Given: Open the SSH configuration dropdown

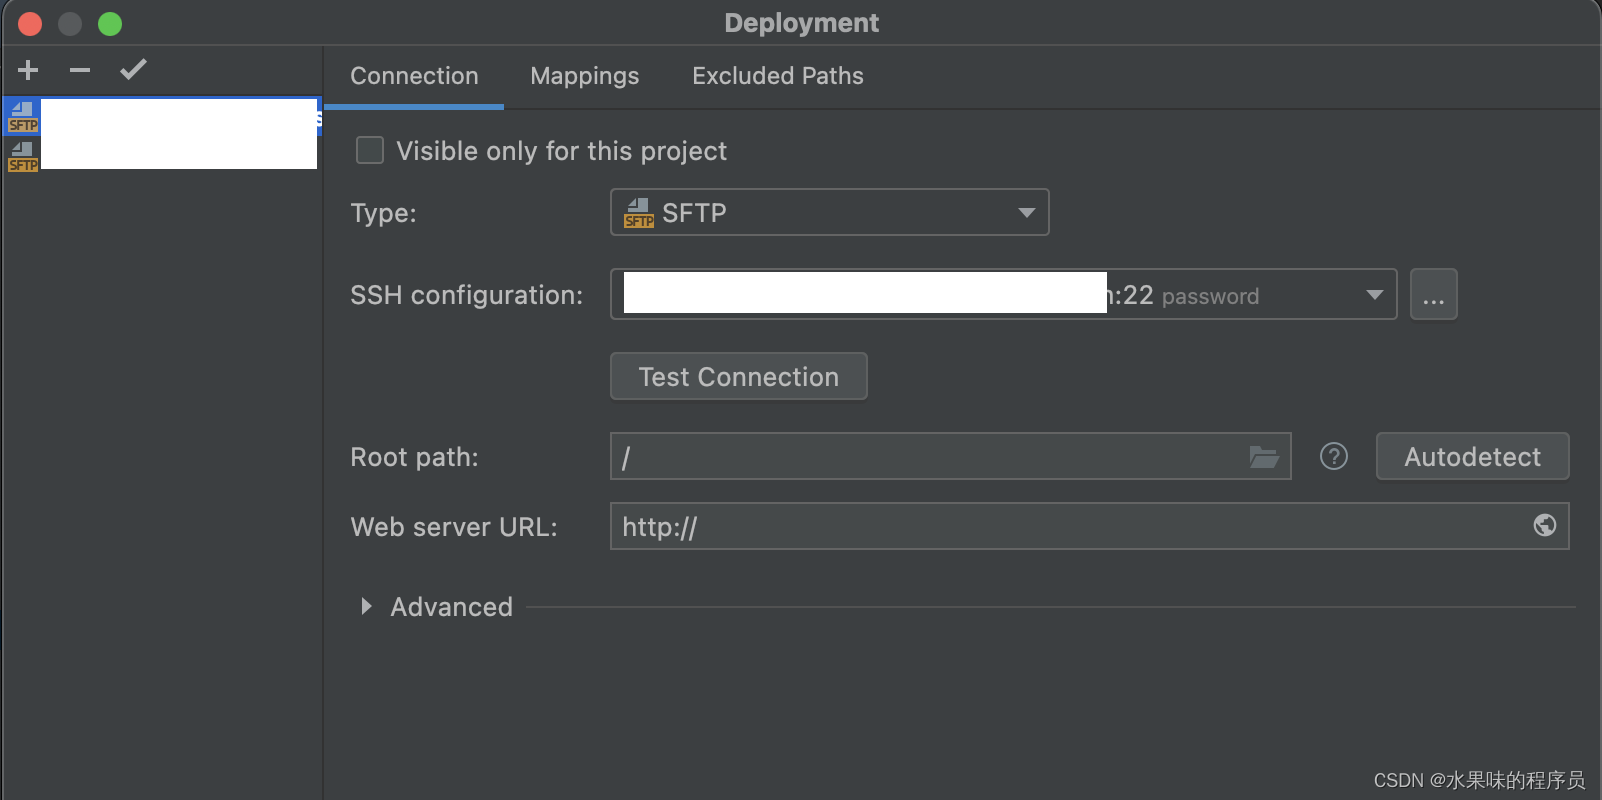Looking at the screenshot, I should (1003, 294).
